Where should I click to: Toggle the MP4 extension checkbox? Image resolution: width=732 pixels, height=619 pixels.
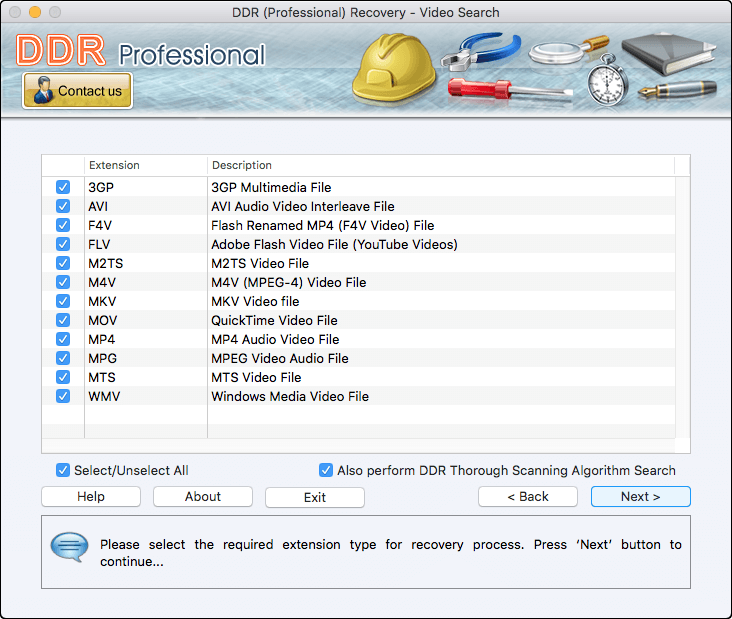click(x=63, y=339)
